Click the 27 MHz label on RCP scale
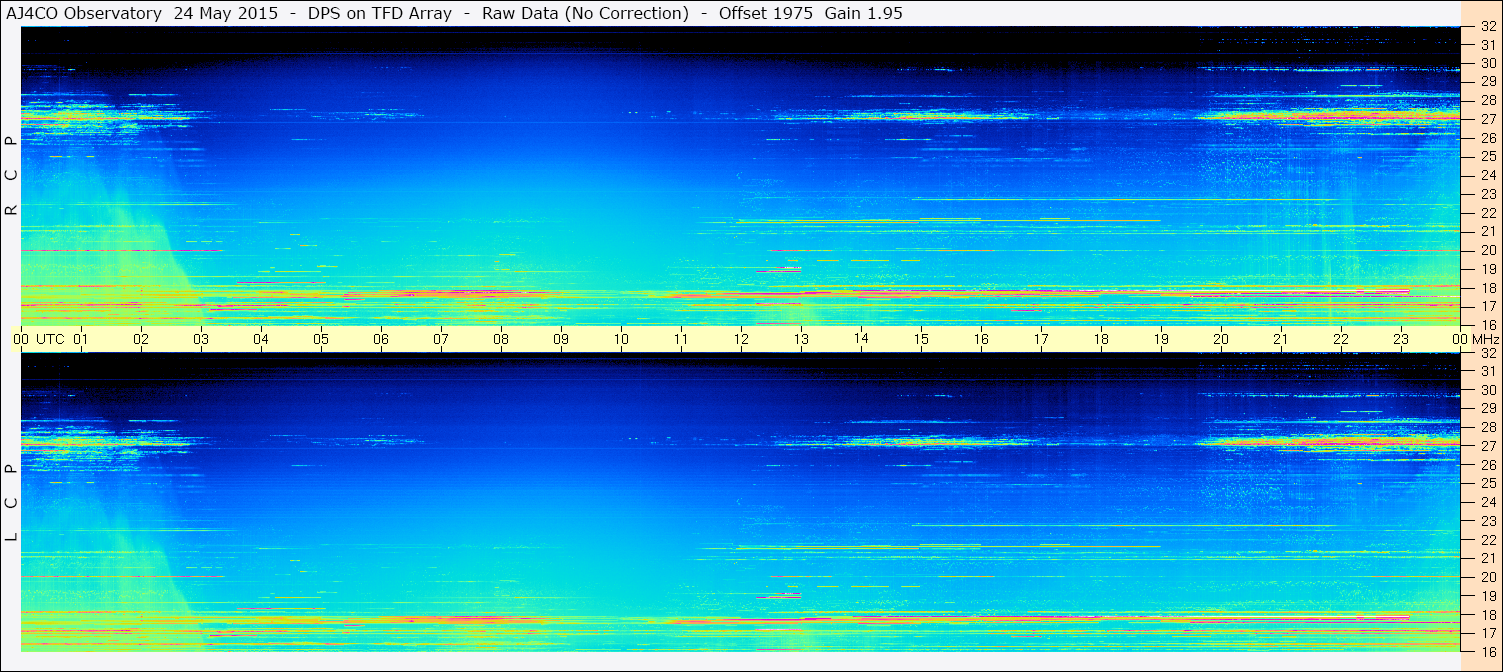 [1487, 119]
